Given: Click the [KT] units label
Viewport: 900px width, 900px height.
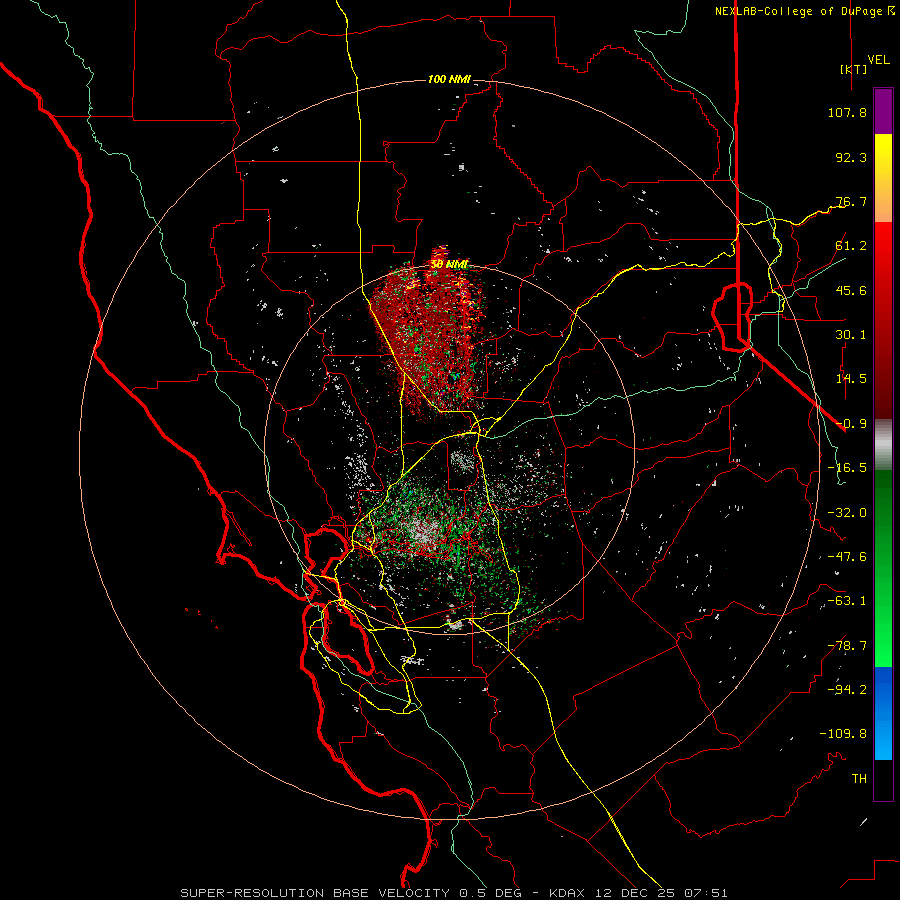Looking at the screenshot, I should coord(853,69).
